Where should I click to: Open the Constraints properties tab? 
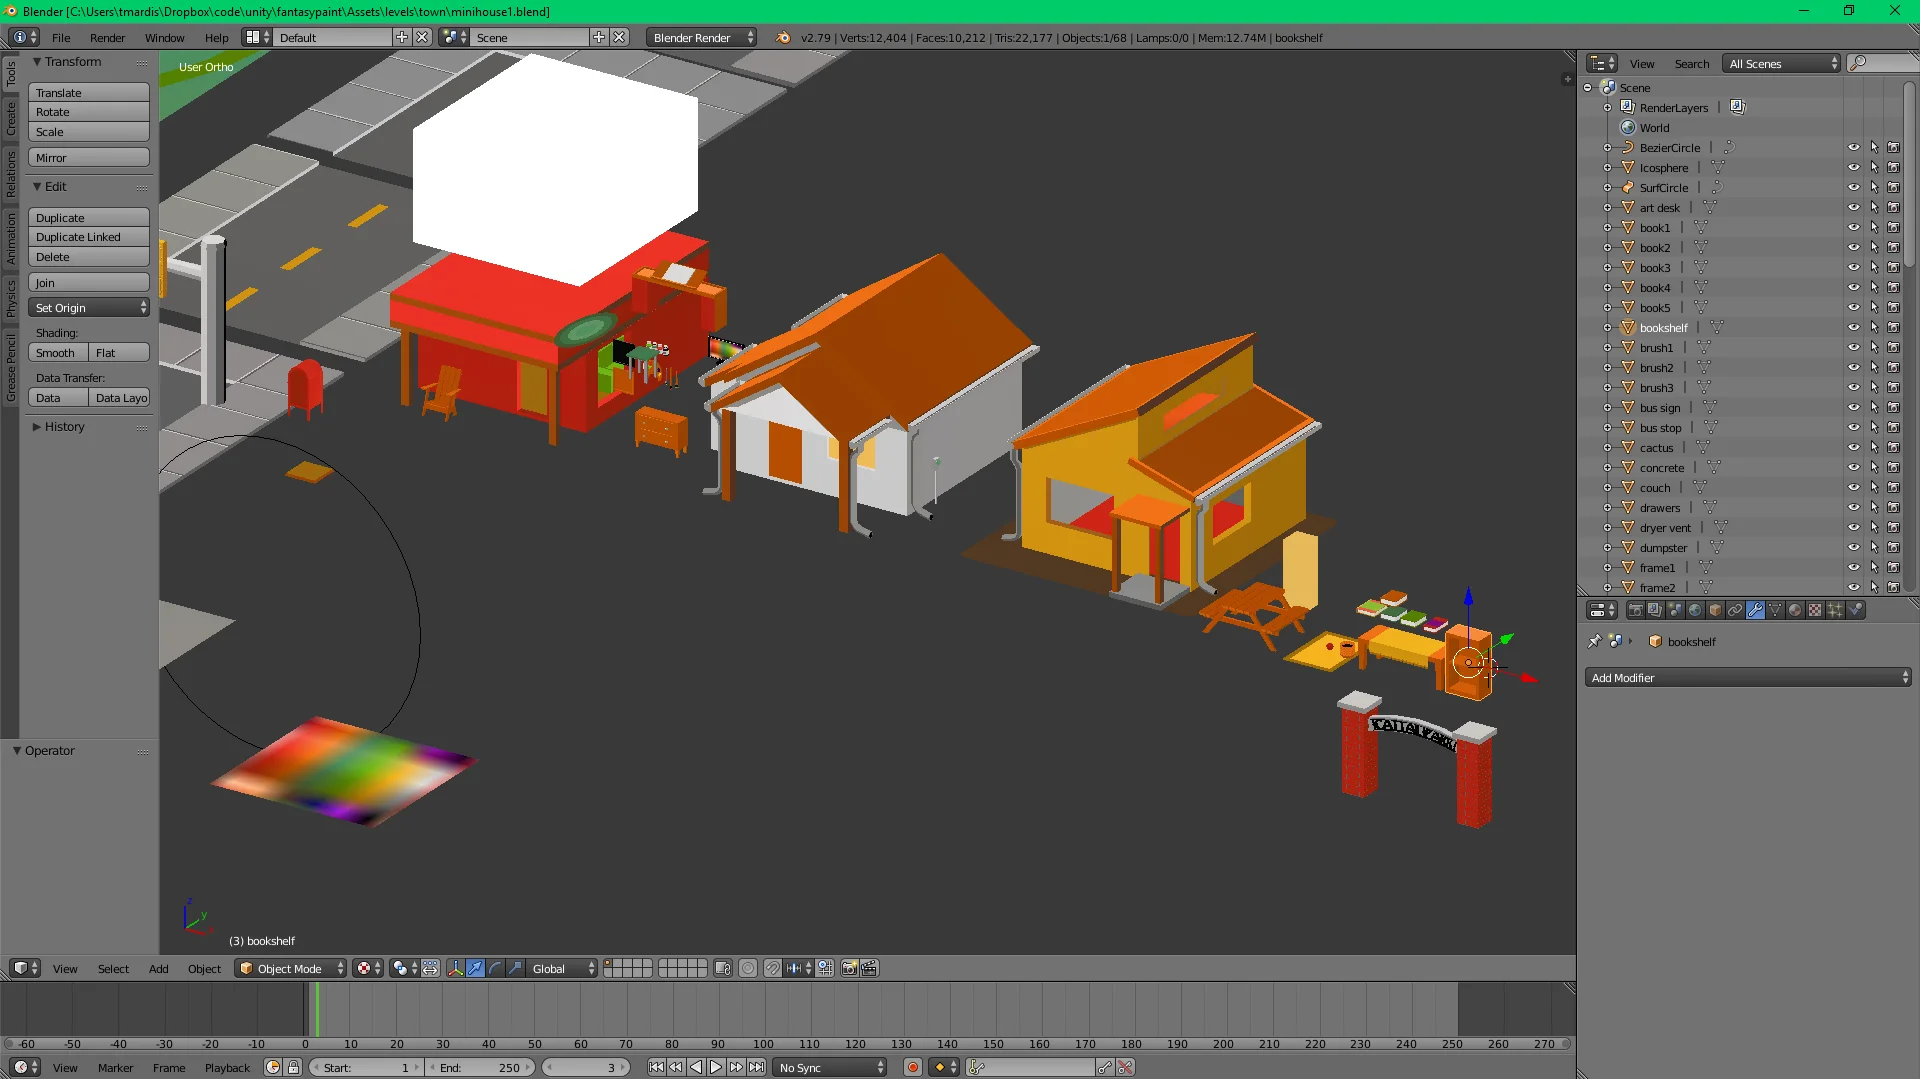tap(1735, 610)
